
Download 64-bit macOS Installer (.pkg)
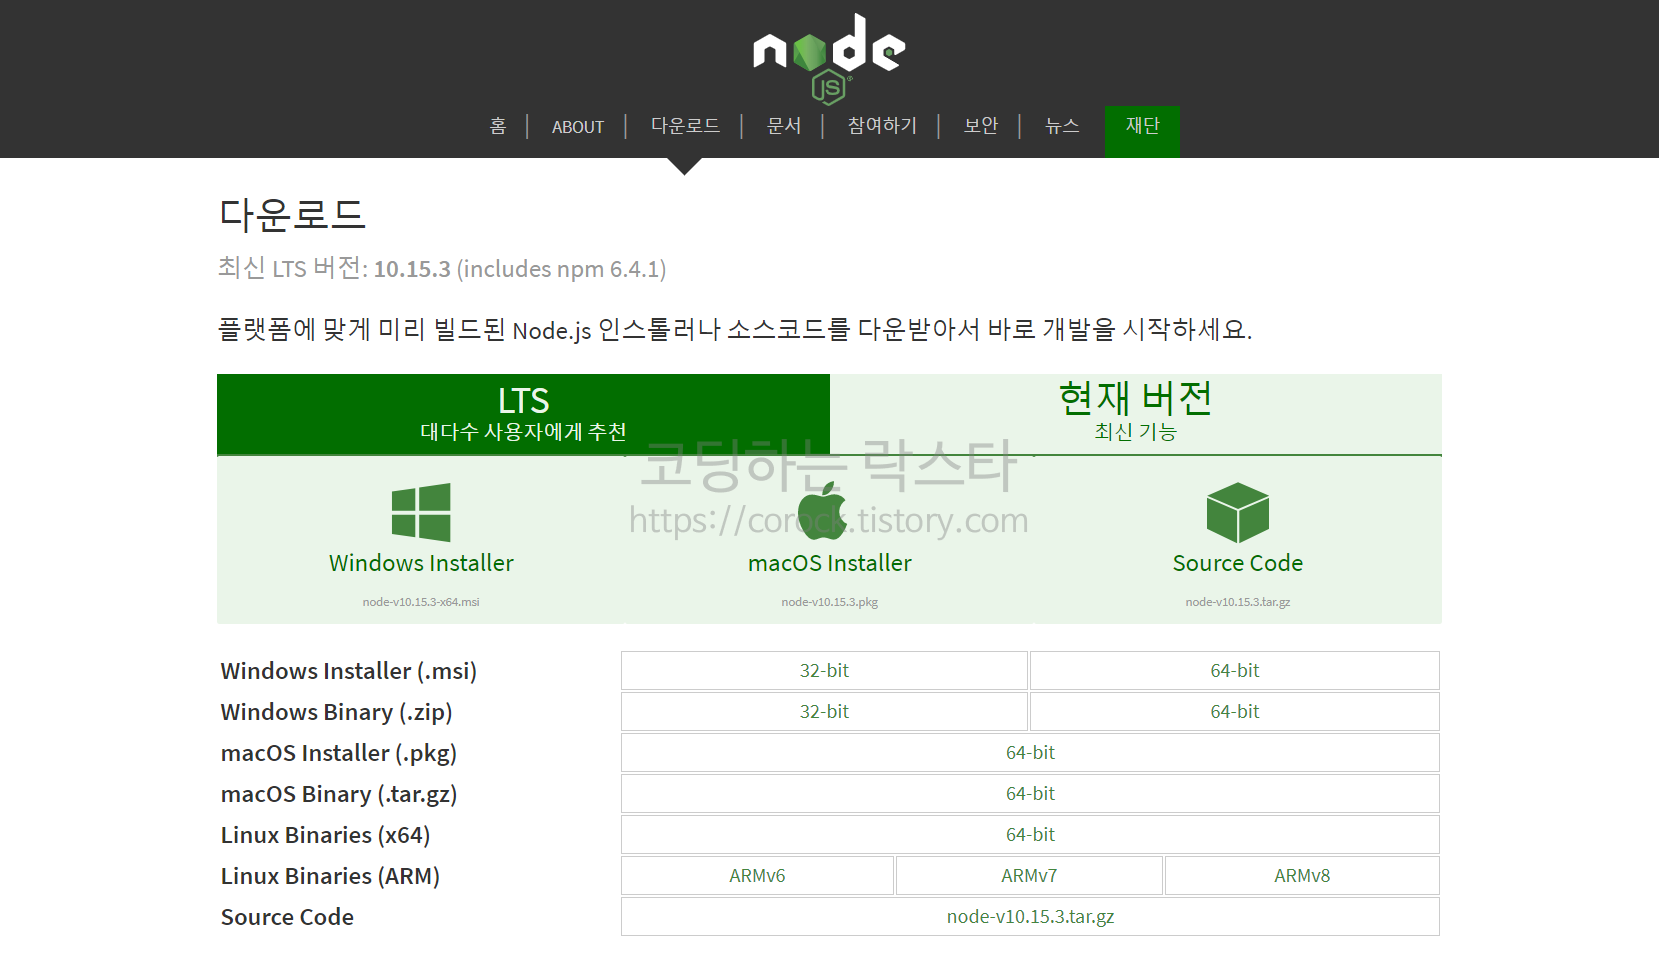(x=1030, y=753)
